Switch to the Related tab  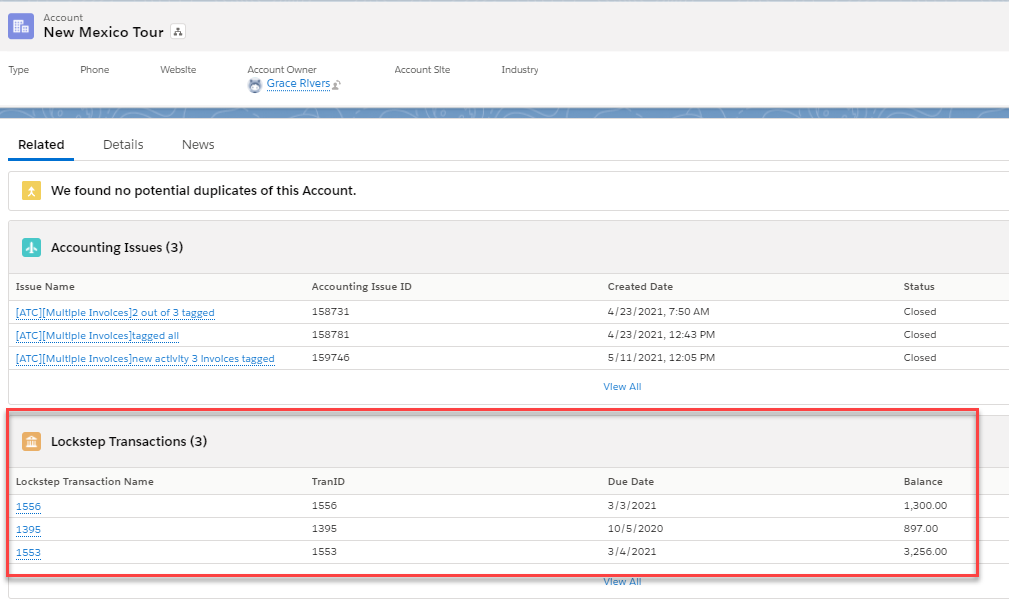pyautogui.click(x=41, y=145)
